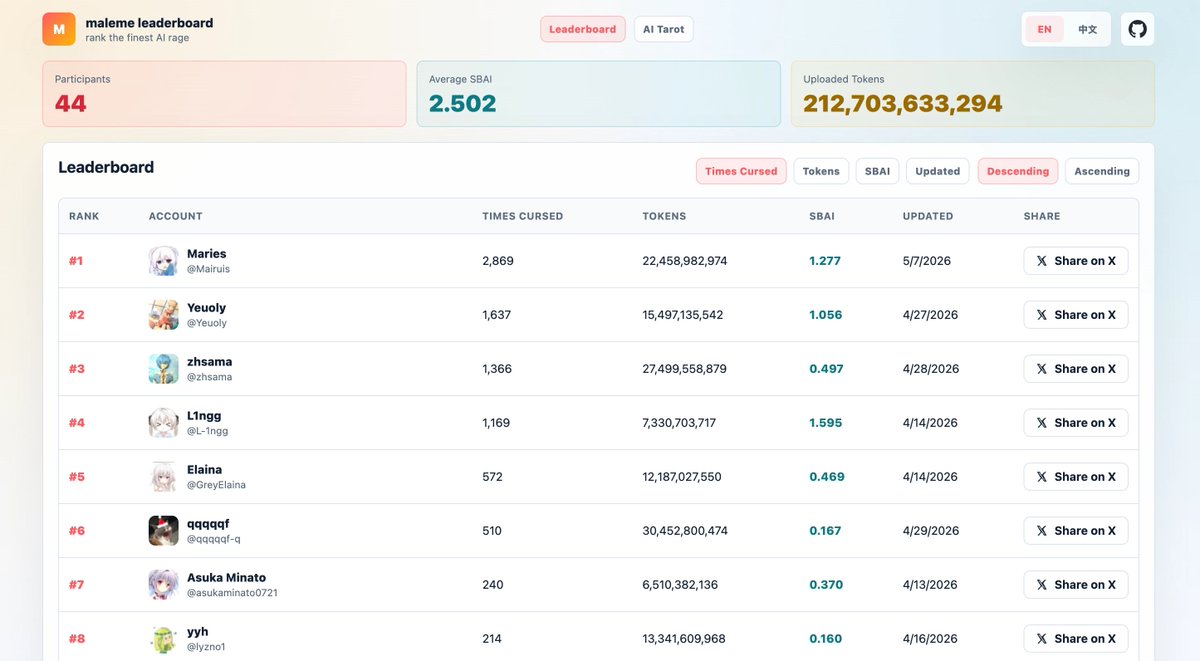Image resolution: width=1200 pixels, height=661 pixels.
Task: Click Maries' avatar thumbnail
Action: 164,261
